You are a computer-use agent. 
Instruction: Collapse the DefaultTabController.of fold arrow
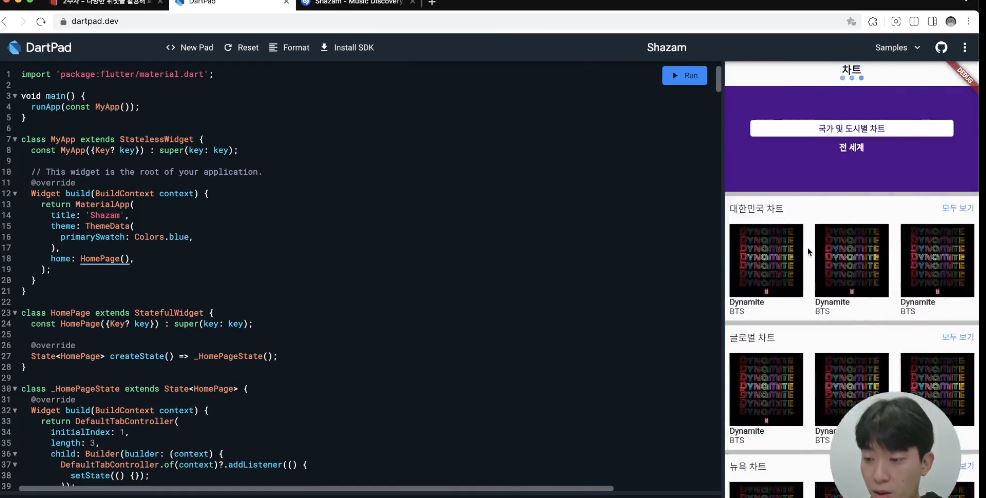(15, 465)
